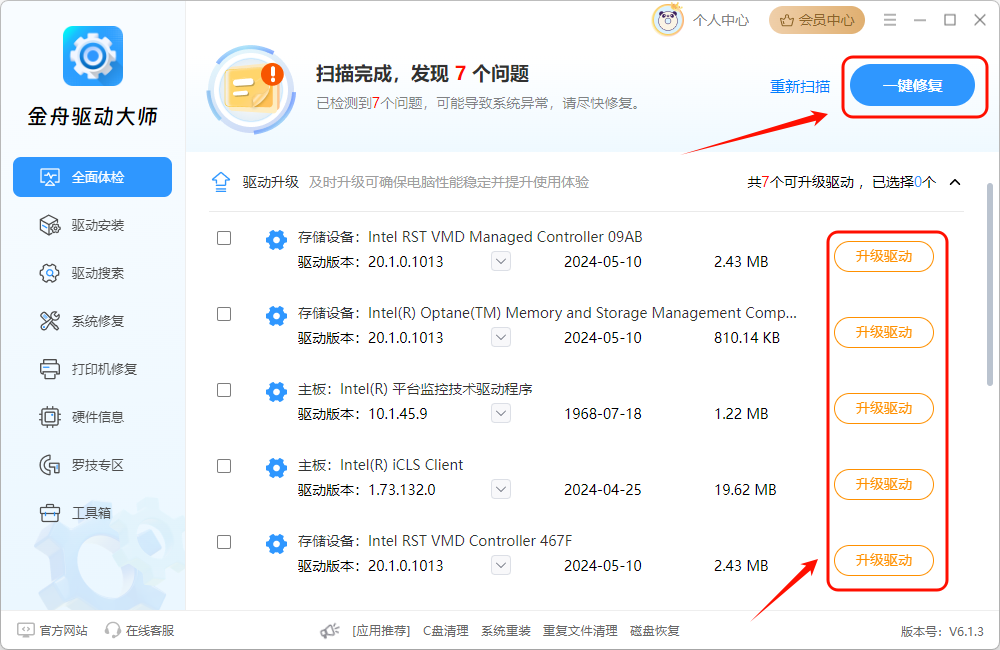Click the 工具箱 toolbox icon
This screenshot has width=1000, height=650.
click(50, 513)
